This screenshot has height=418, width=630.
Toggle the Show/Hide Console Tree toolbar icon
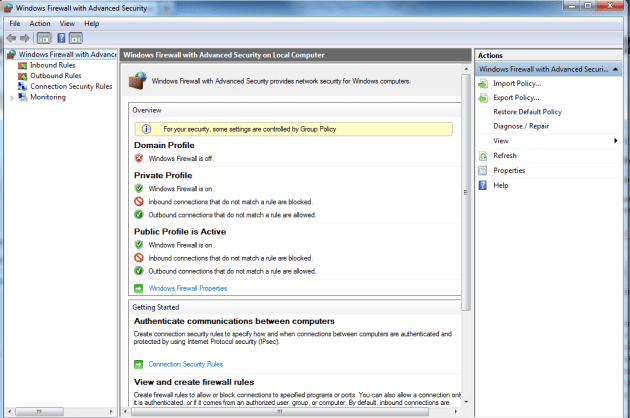44,38
